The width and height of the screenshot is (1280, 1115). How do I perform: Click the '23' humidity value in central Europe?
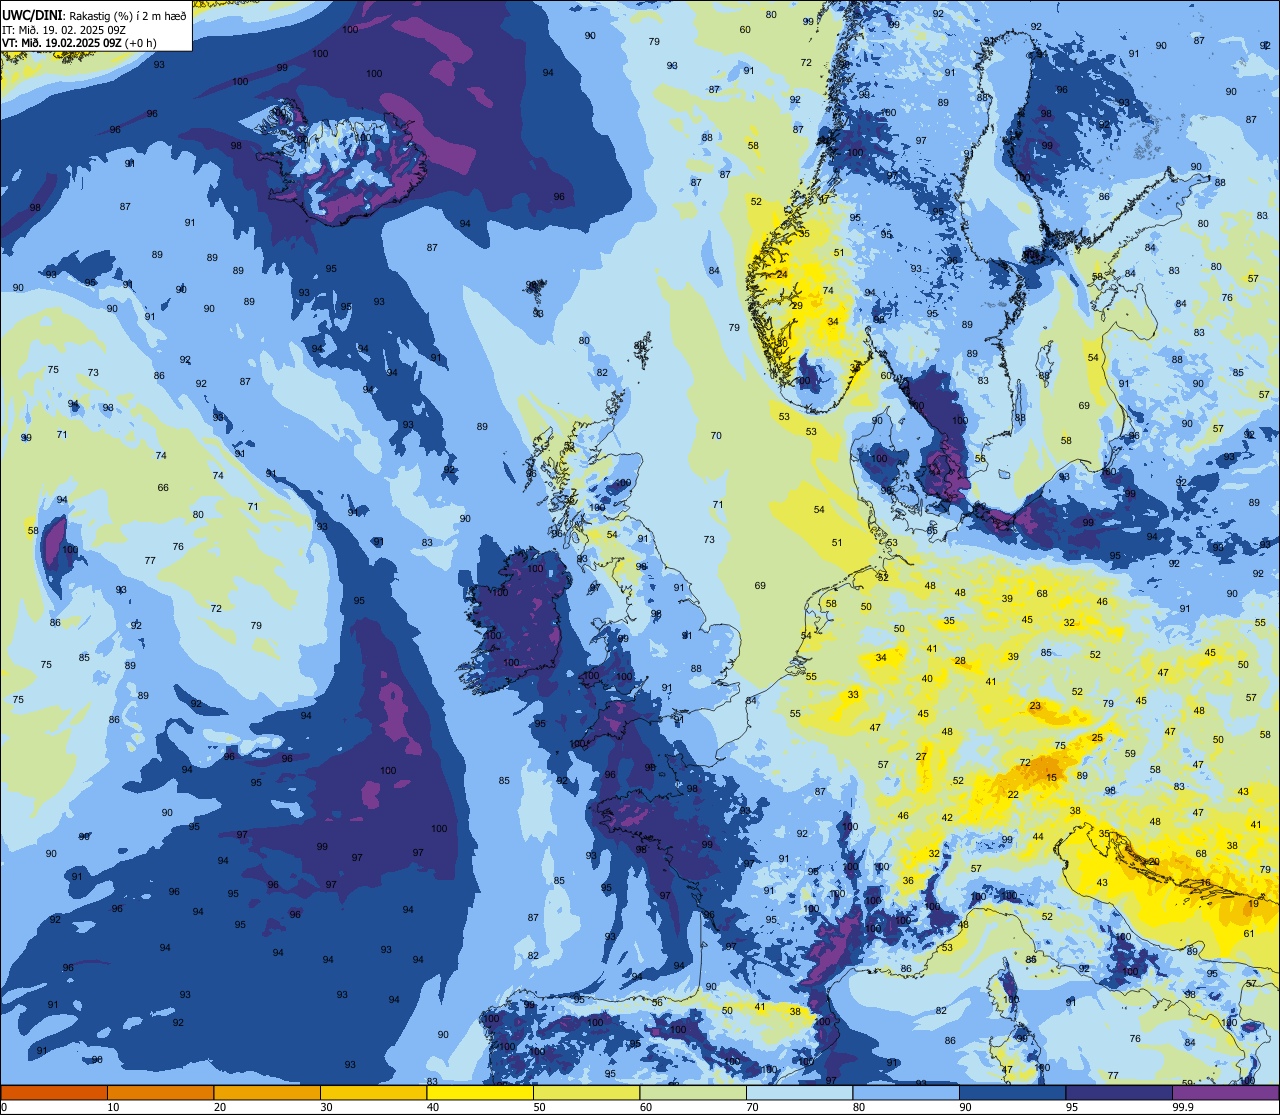1035,706
